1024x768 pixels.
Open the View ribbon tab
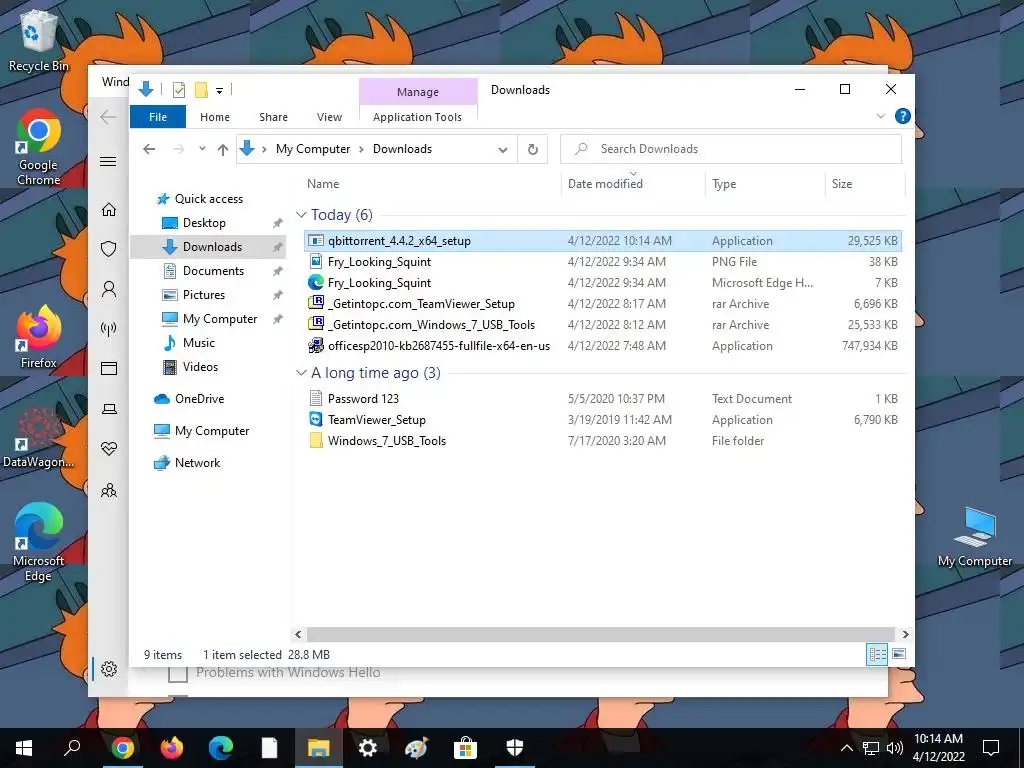[x=329, y=117]
